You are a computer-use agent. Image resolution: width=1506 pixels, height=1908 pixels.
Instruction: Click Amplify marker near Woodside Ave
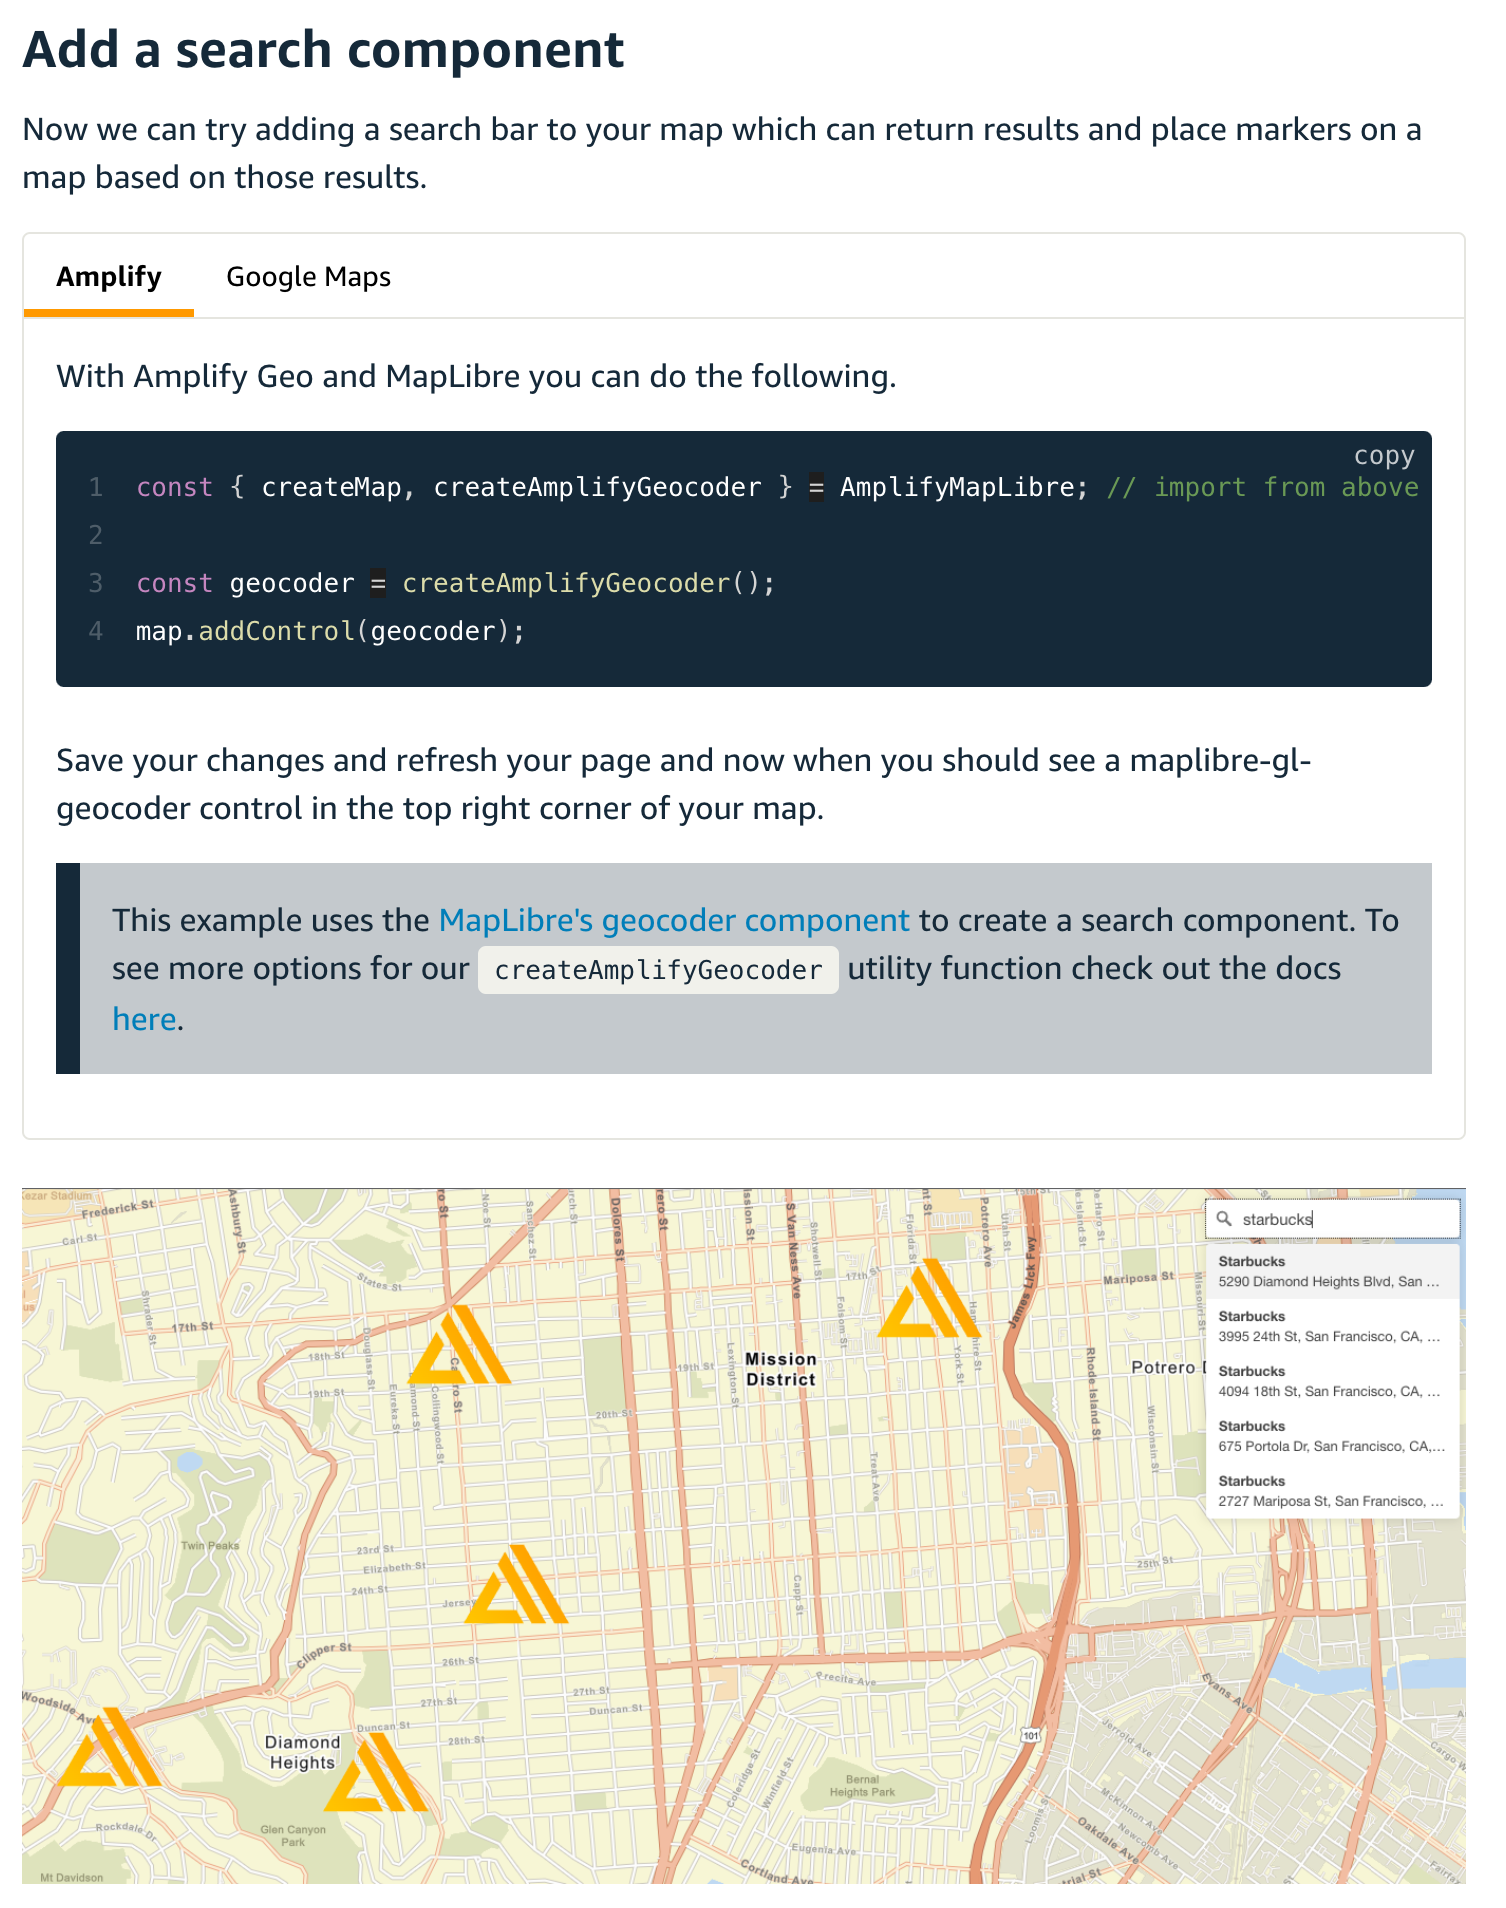[x=109, y=1746]
